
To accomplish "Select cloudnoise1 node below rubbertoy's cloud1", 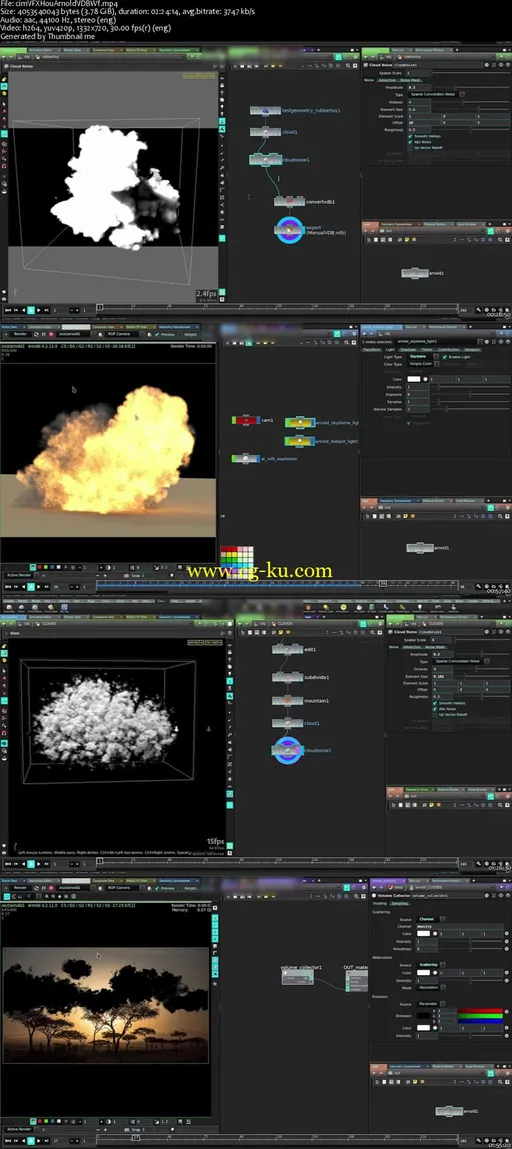I will click(x=264, y=159).
